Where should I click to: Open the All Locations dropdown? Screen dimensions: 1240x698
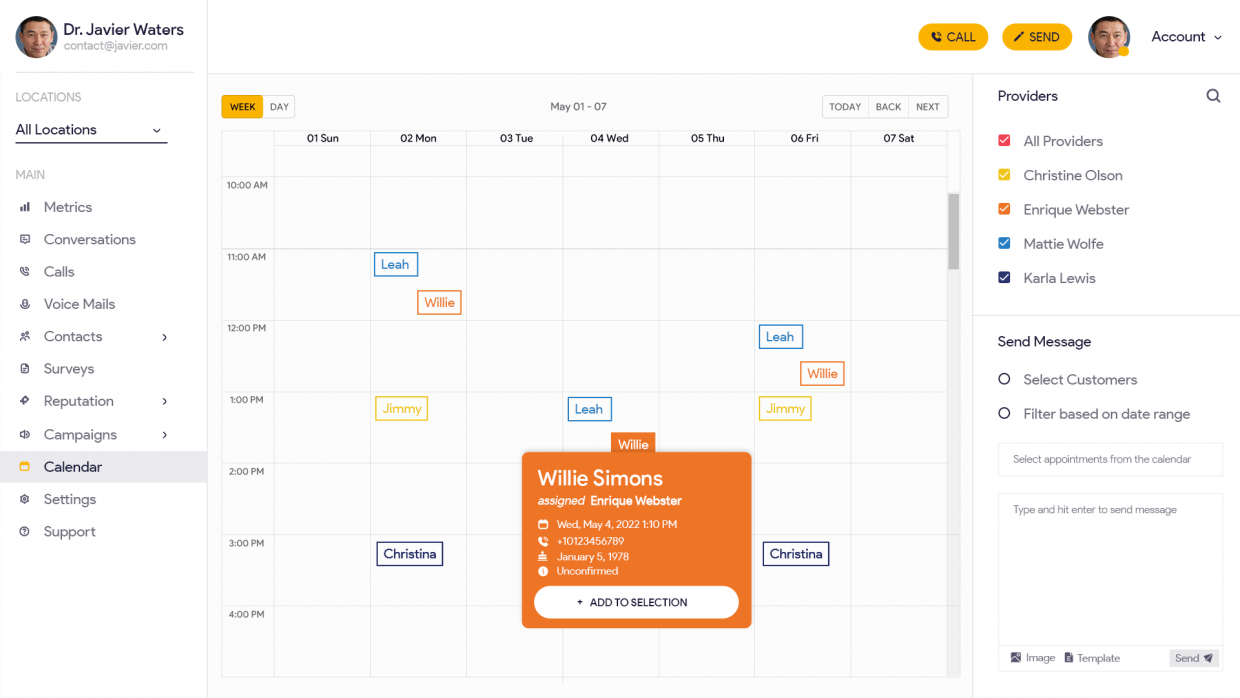pos(90,130)
